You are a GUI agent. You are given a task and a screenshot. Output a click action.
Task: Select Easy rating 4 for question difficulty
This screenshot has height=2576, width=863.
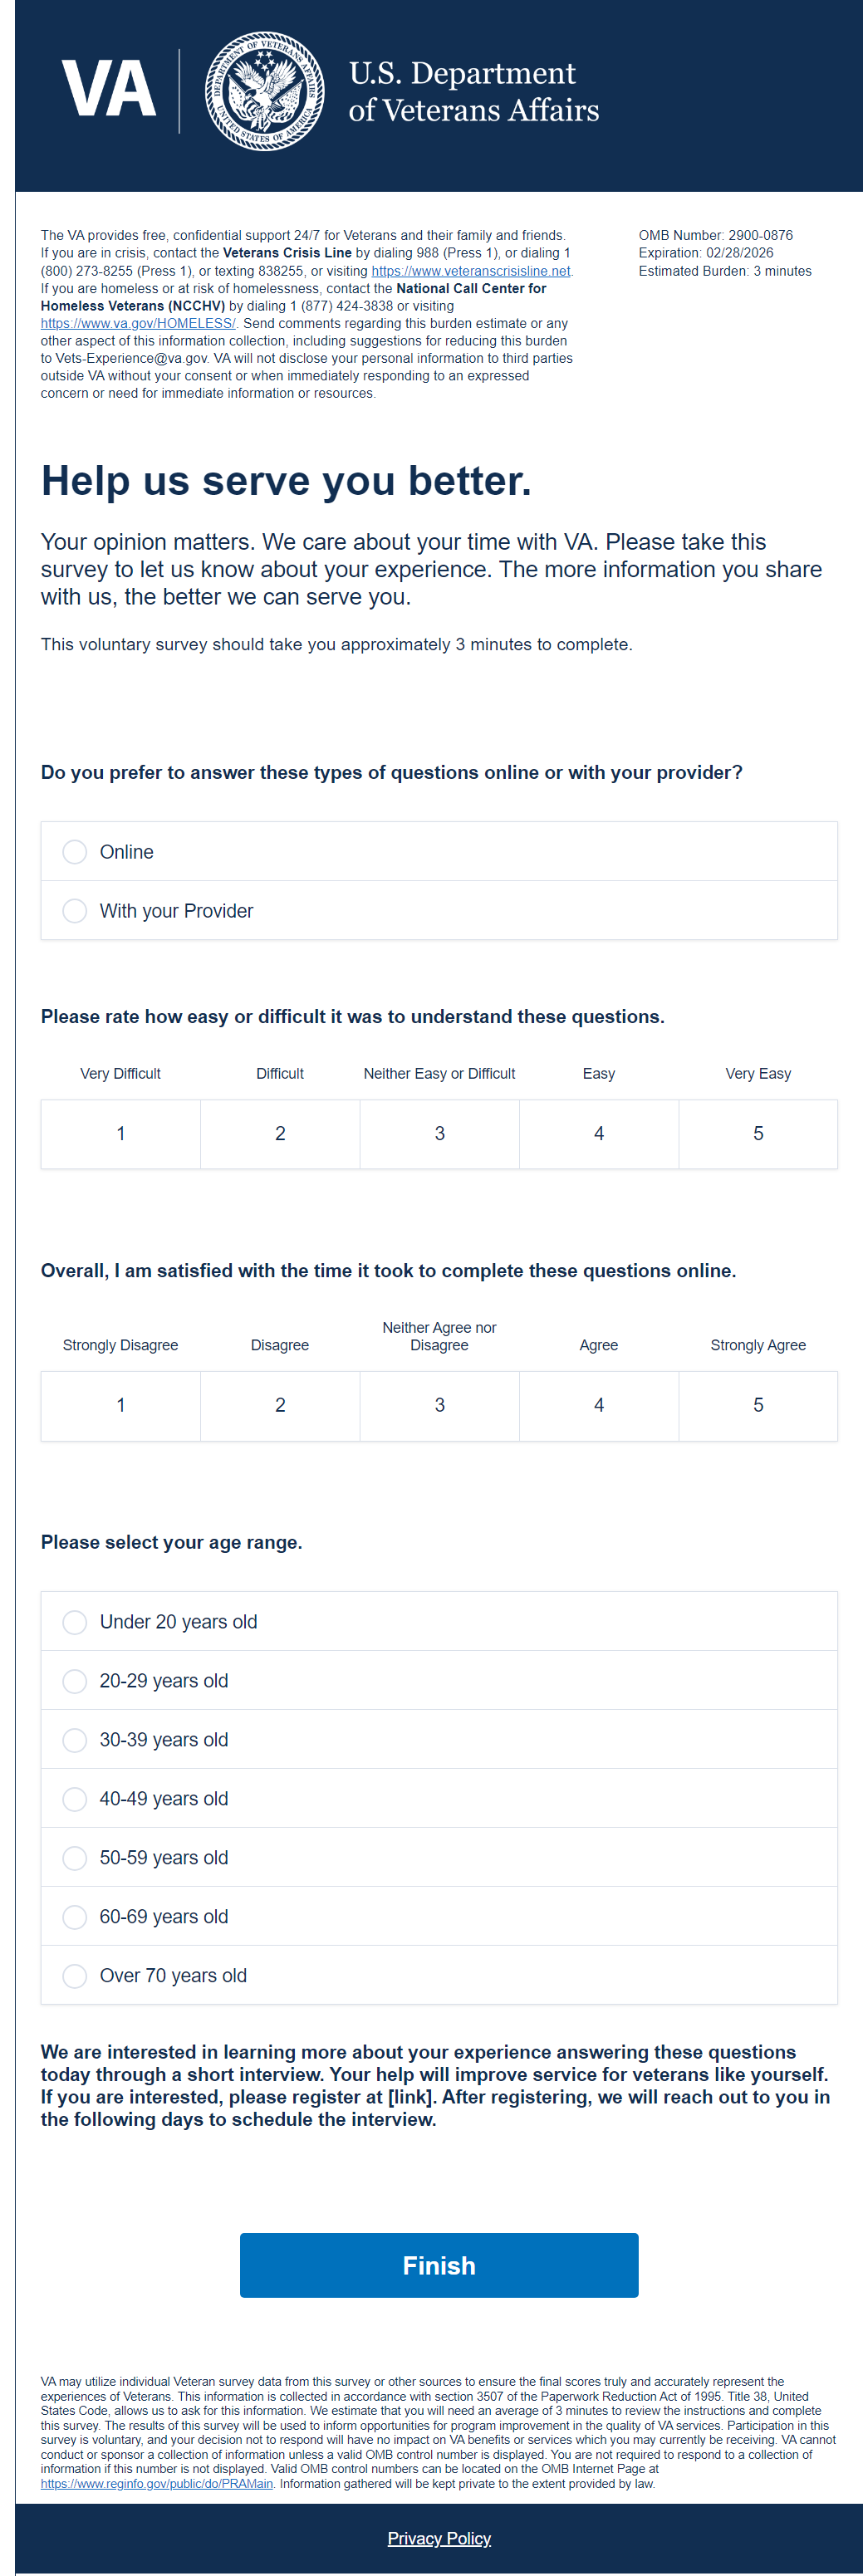pyautogui.click(x=599, y=1133)
